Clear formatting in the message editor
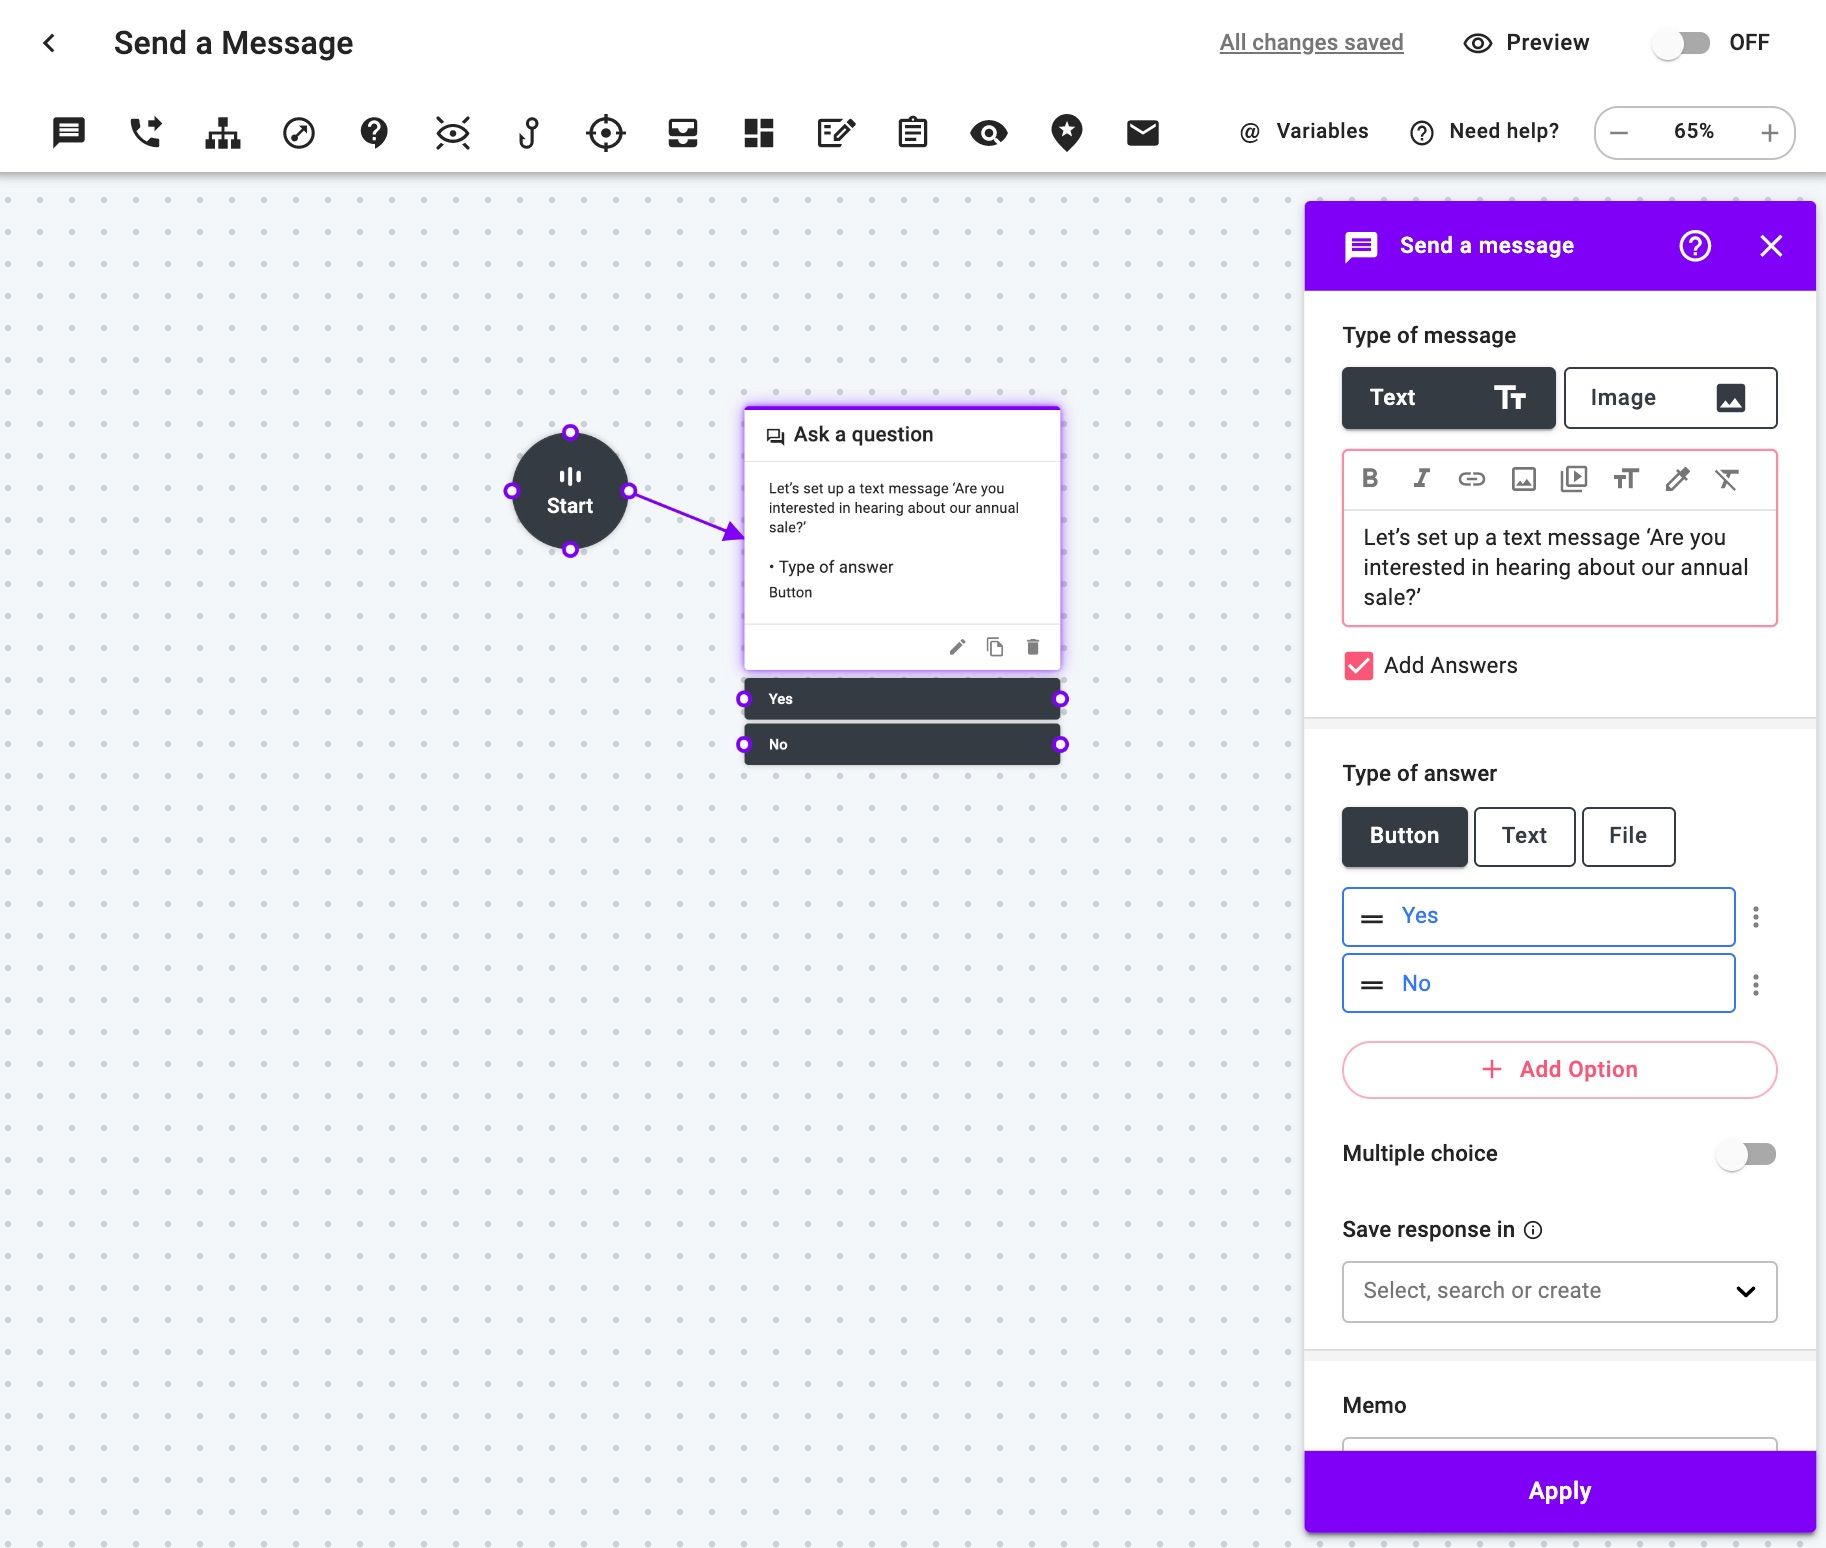 pos(1727,479)
